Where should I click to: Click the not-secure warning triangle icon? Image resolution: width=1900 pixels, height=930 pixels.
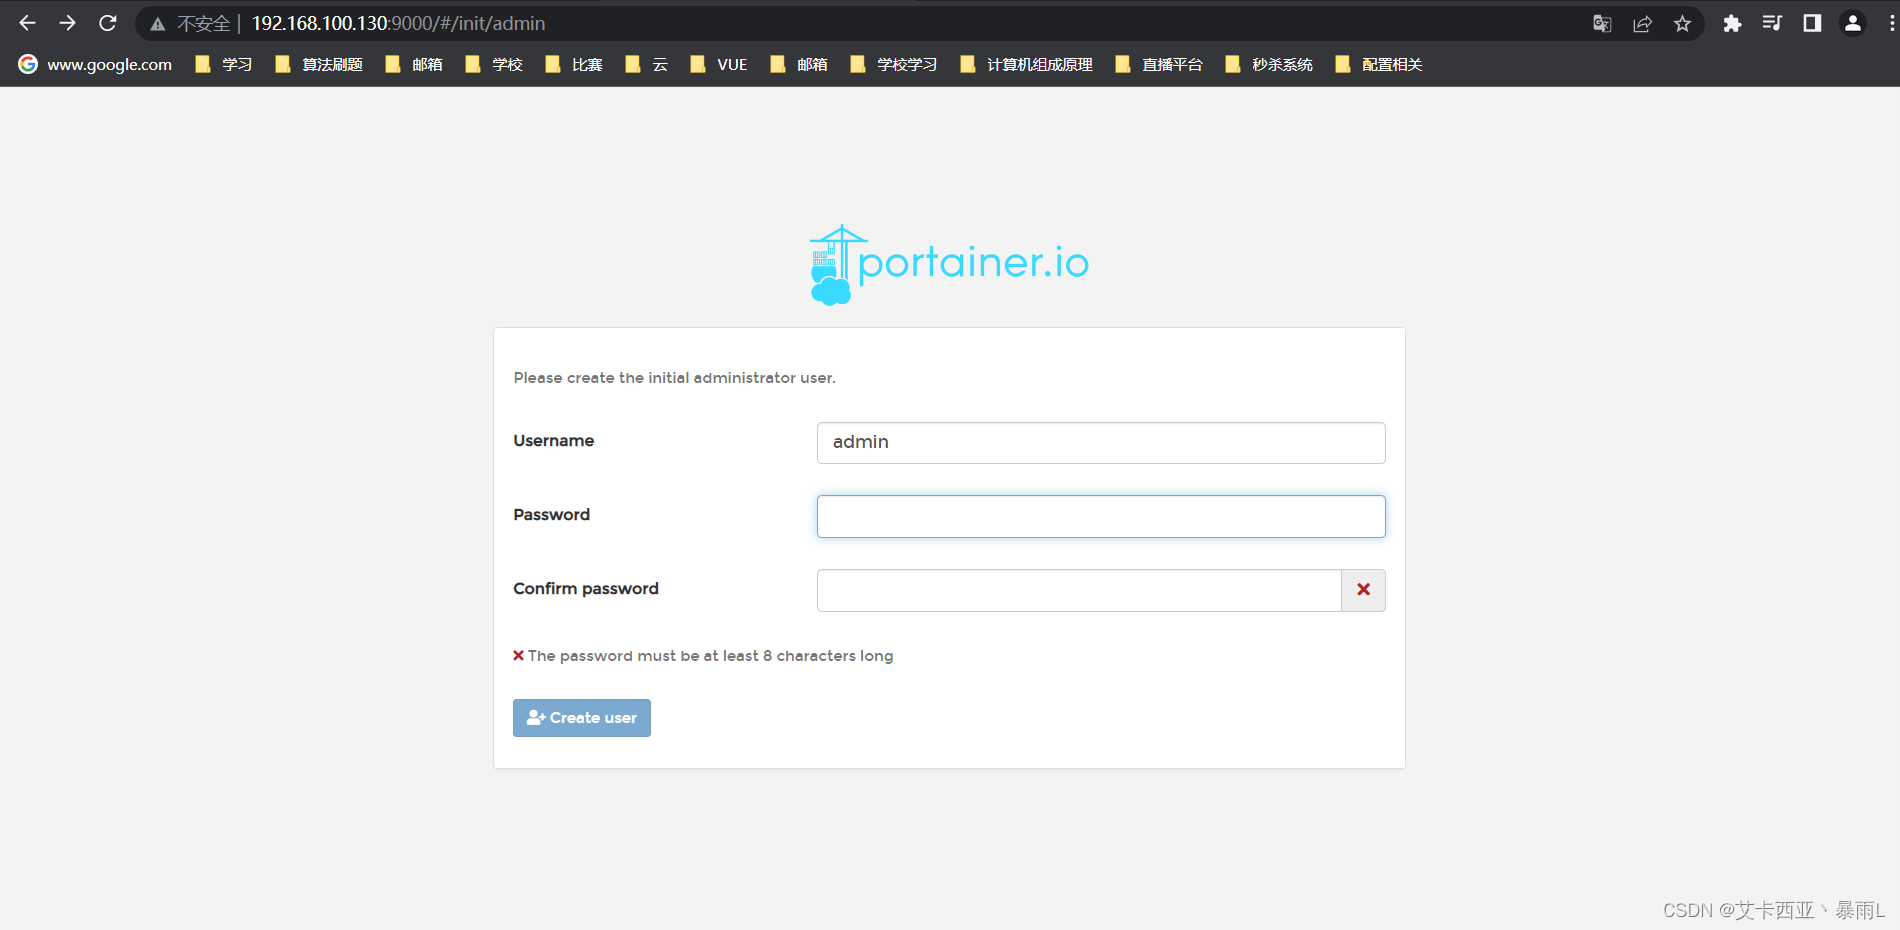coord(157,24)
